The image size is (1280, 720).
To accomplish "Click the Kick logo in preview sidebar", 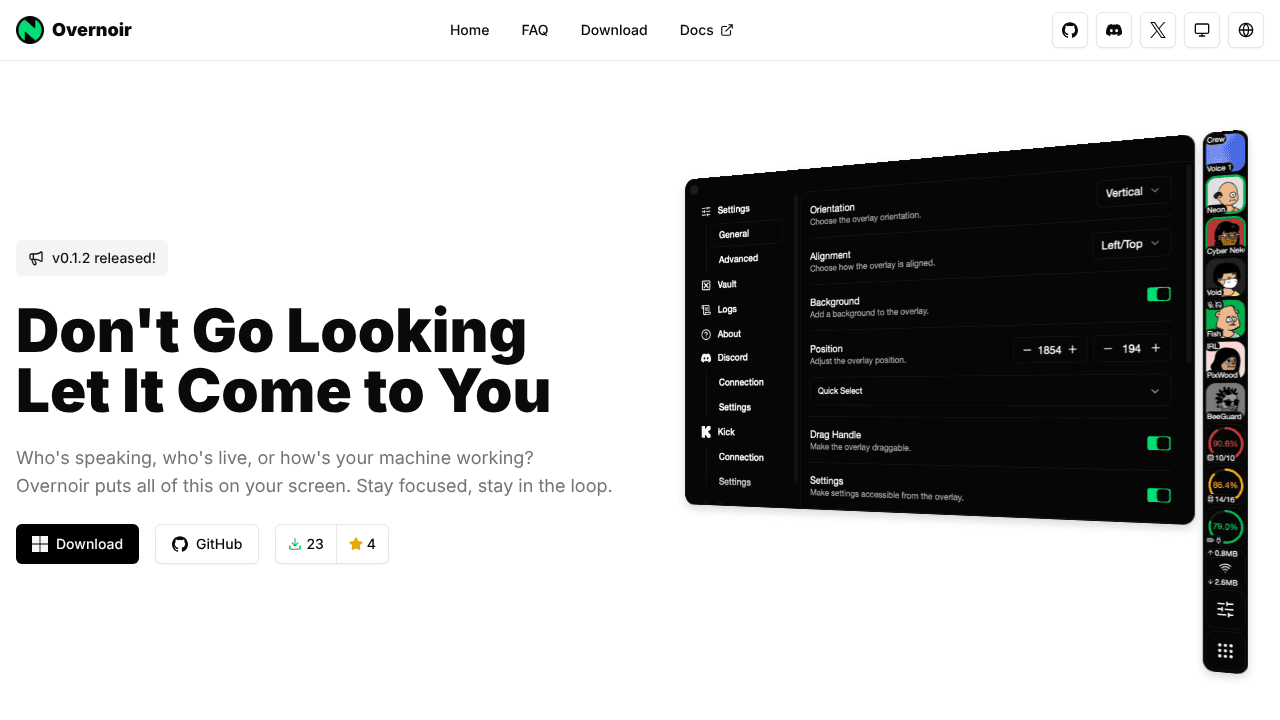I will [x=706, y=432].
